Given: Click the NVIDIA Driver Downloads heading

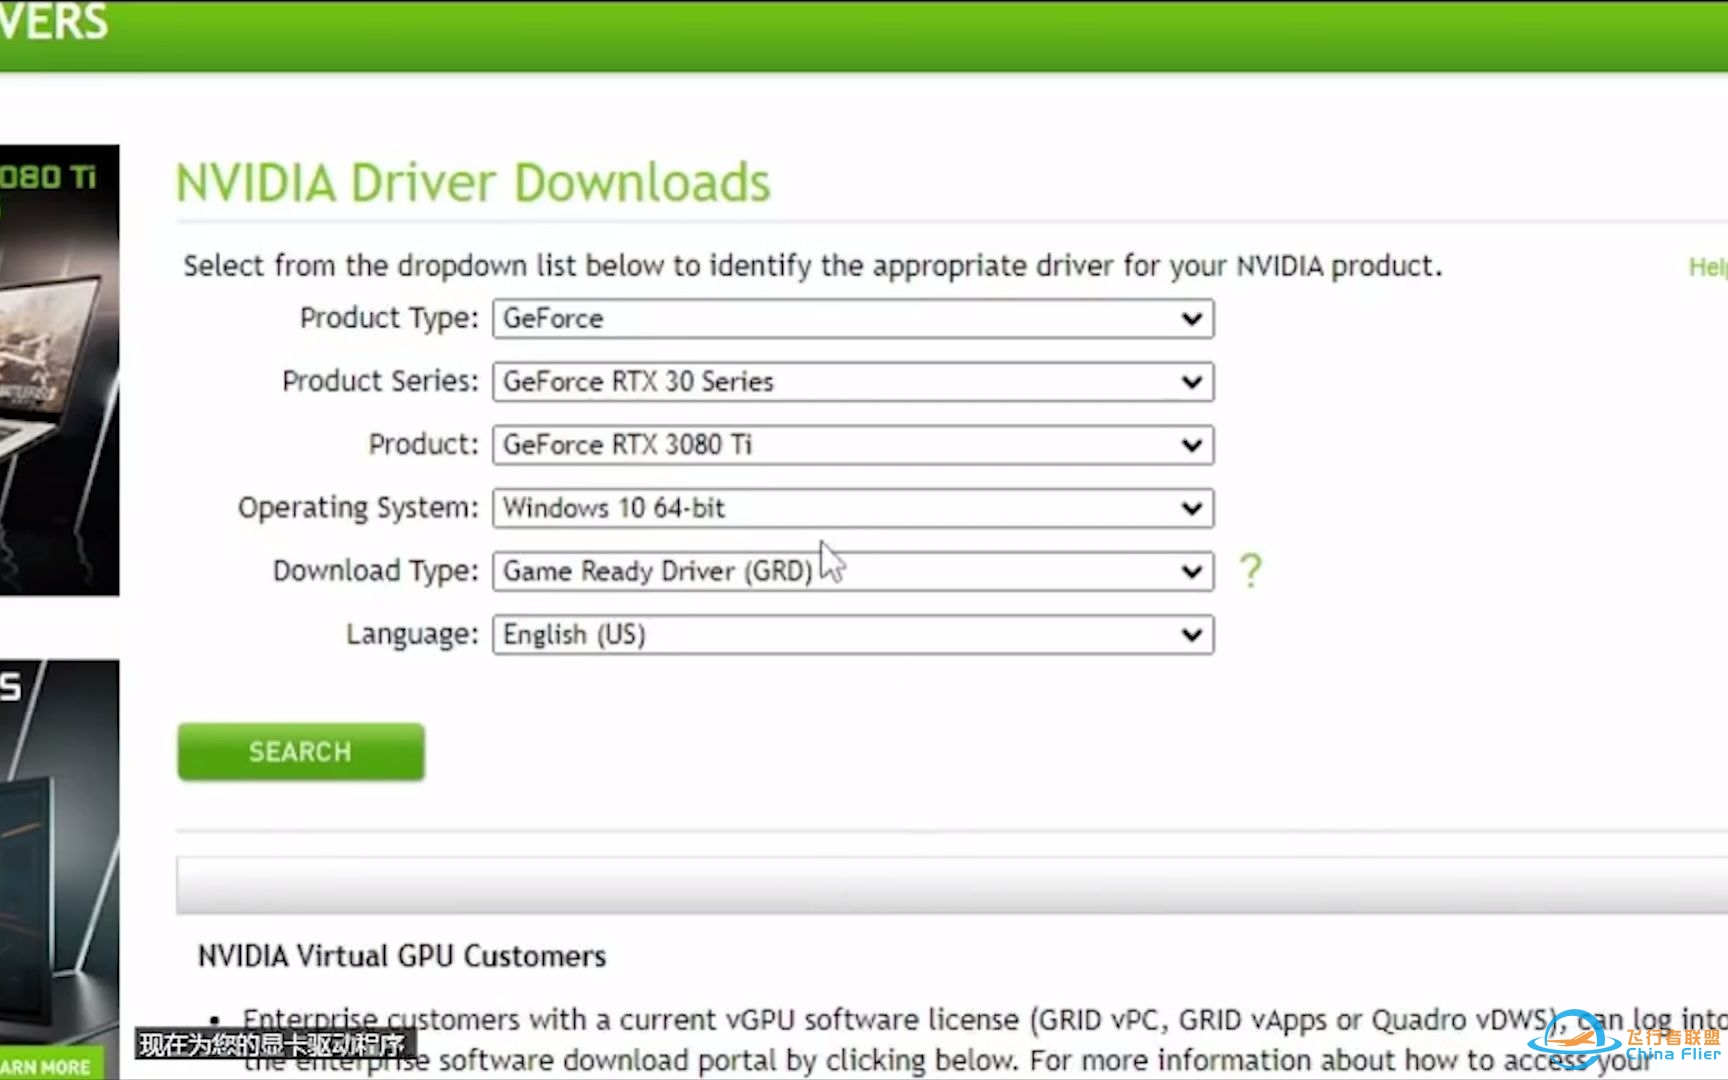Looking at the screenshot, I should pos(473,183).
